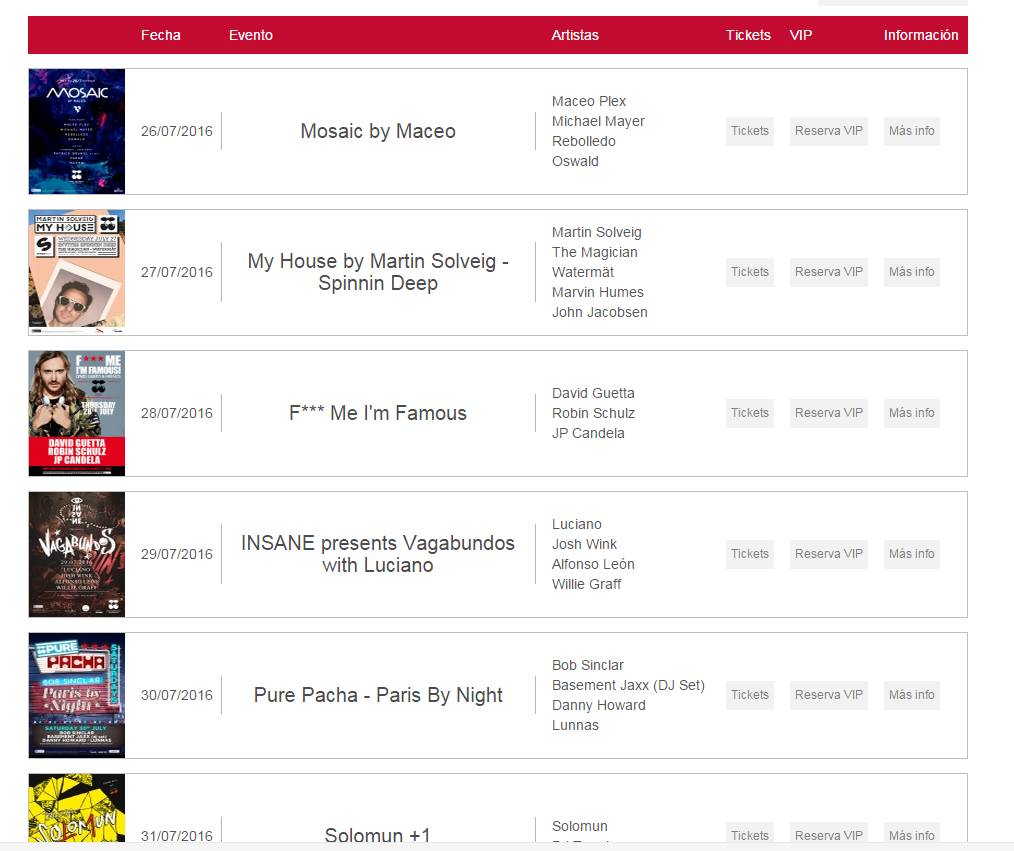Open the Solomun +1 event title
Viewport: 1014px width, 851px height.
click(x=378, y=835)
